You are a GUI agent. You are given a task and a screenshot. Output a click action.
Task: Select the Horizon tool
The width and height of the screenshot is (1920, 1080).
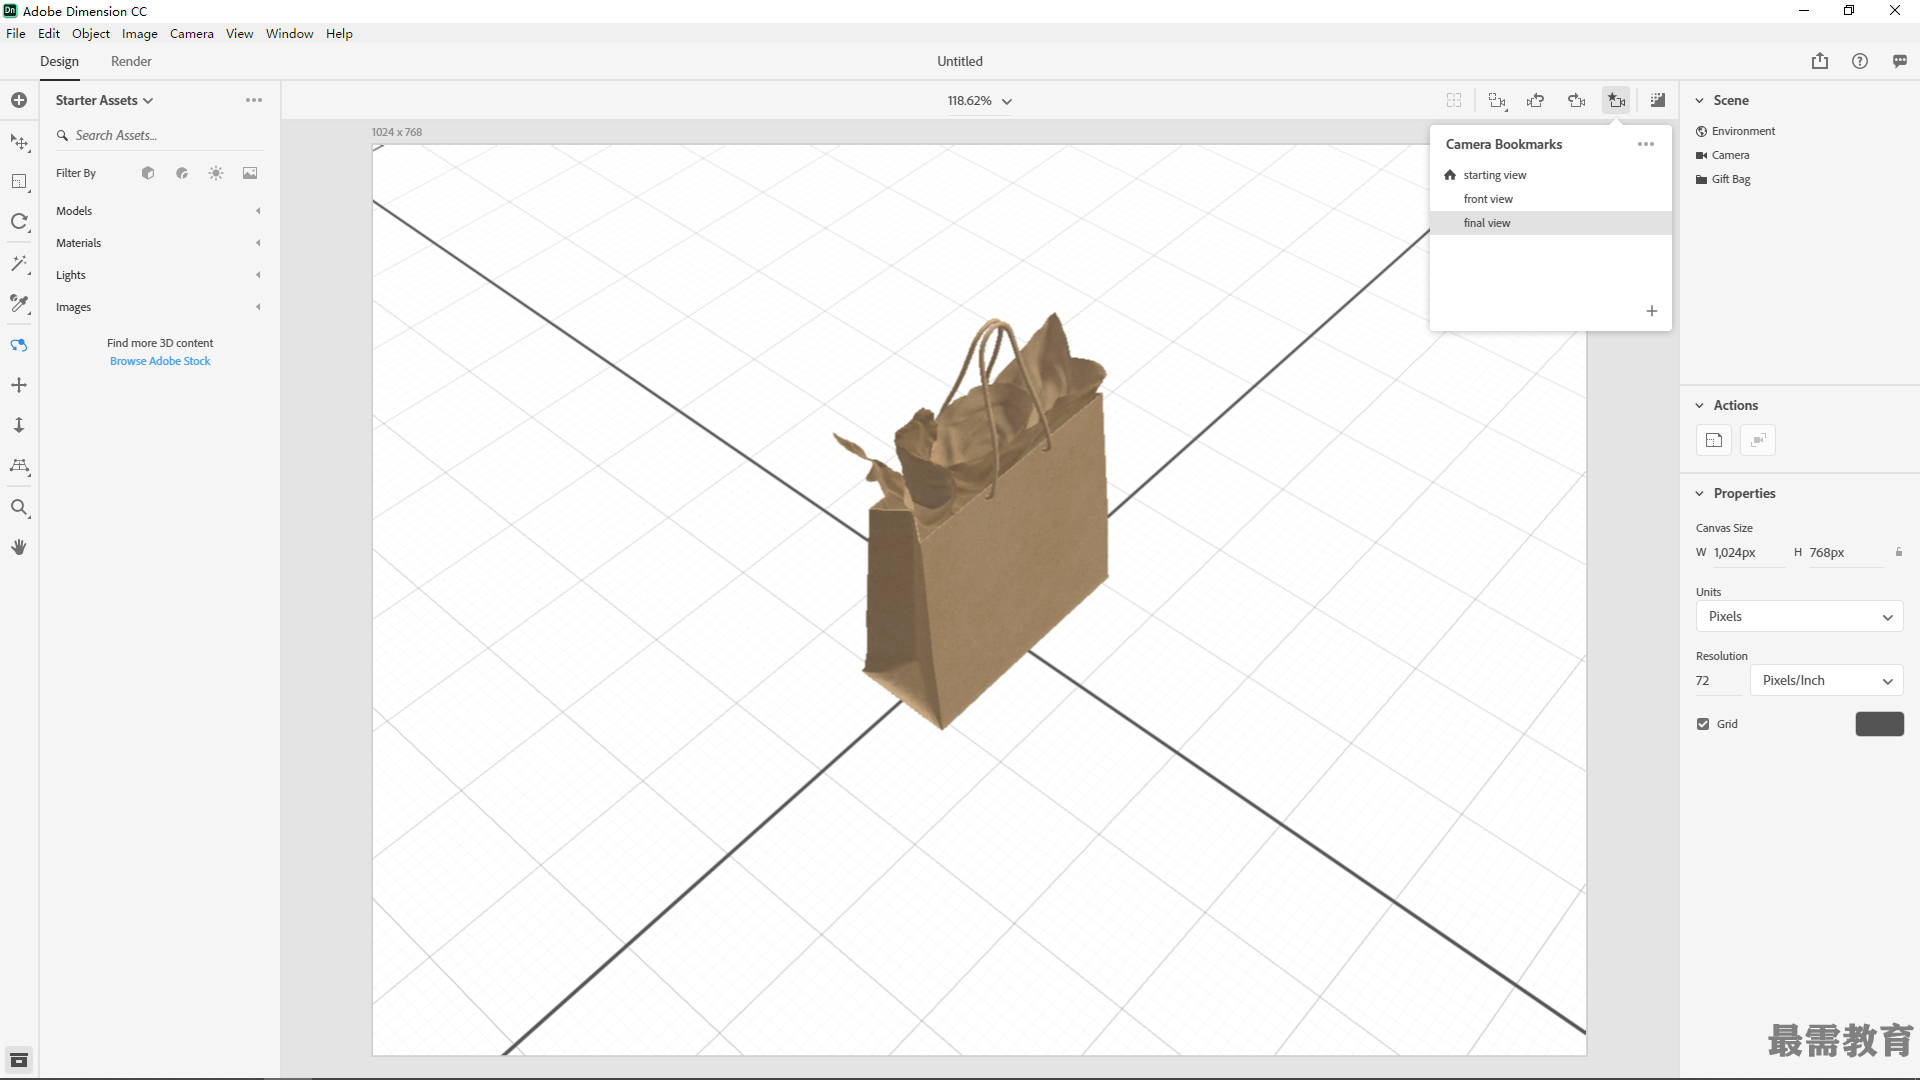(19, 466)
